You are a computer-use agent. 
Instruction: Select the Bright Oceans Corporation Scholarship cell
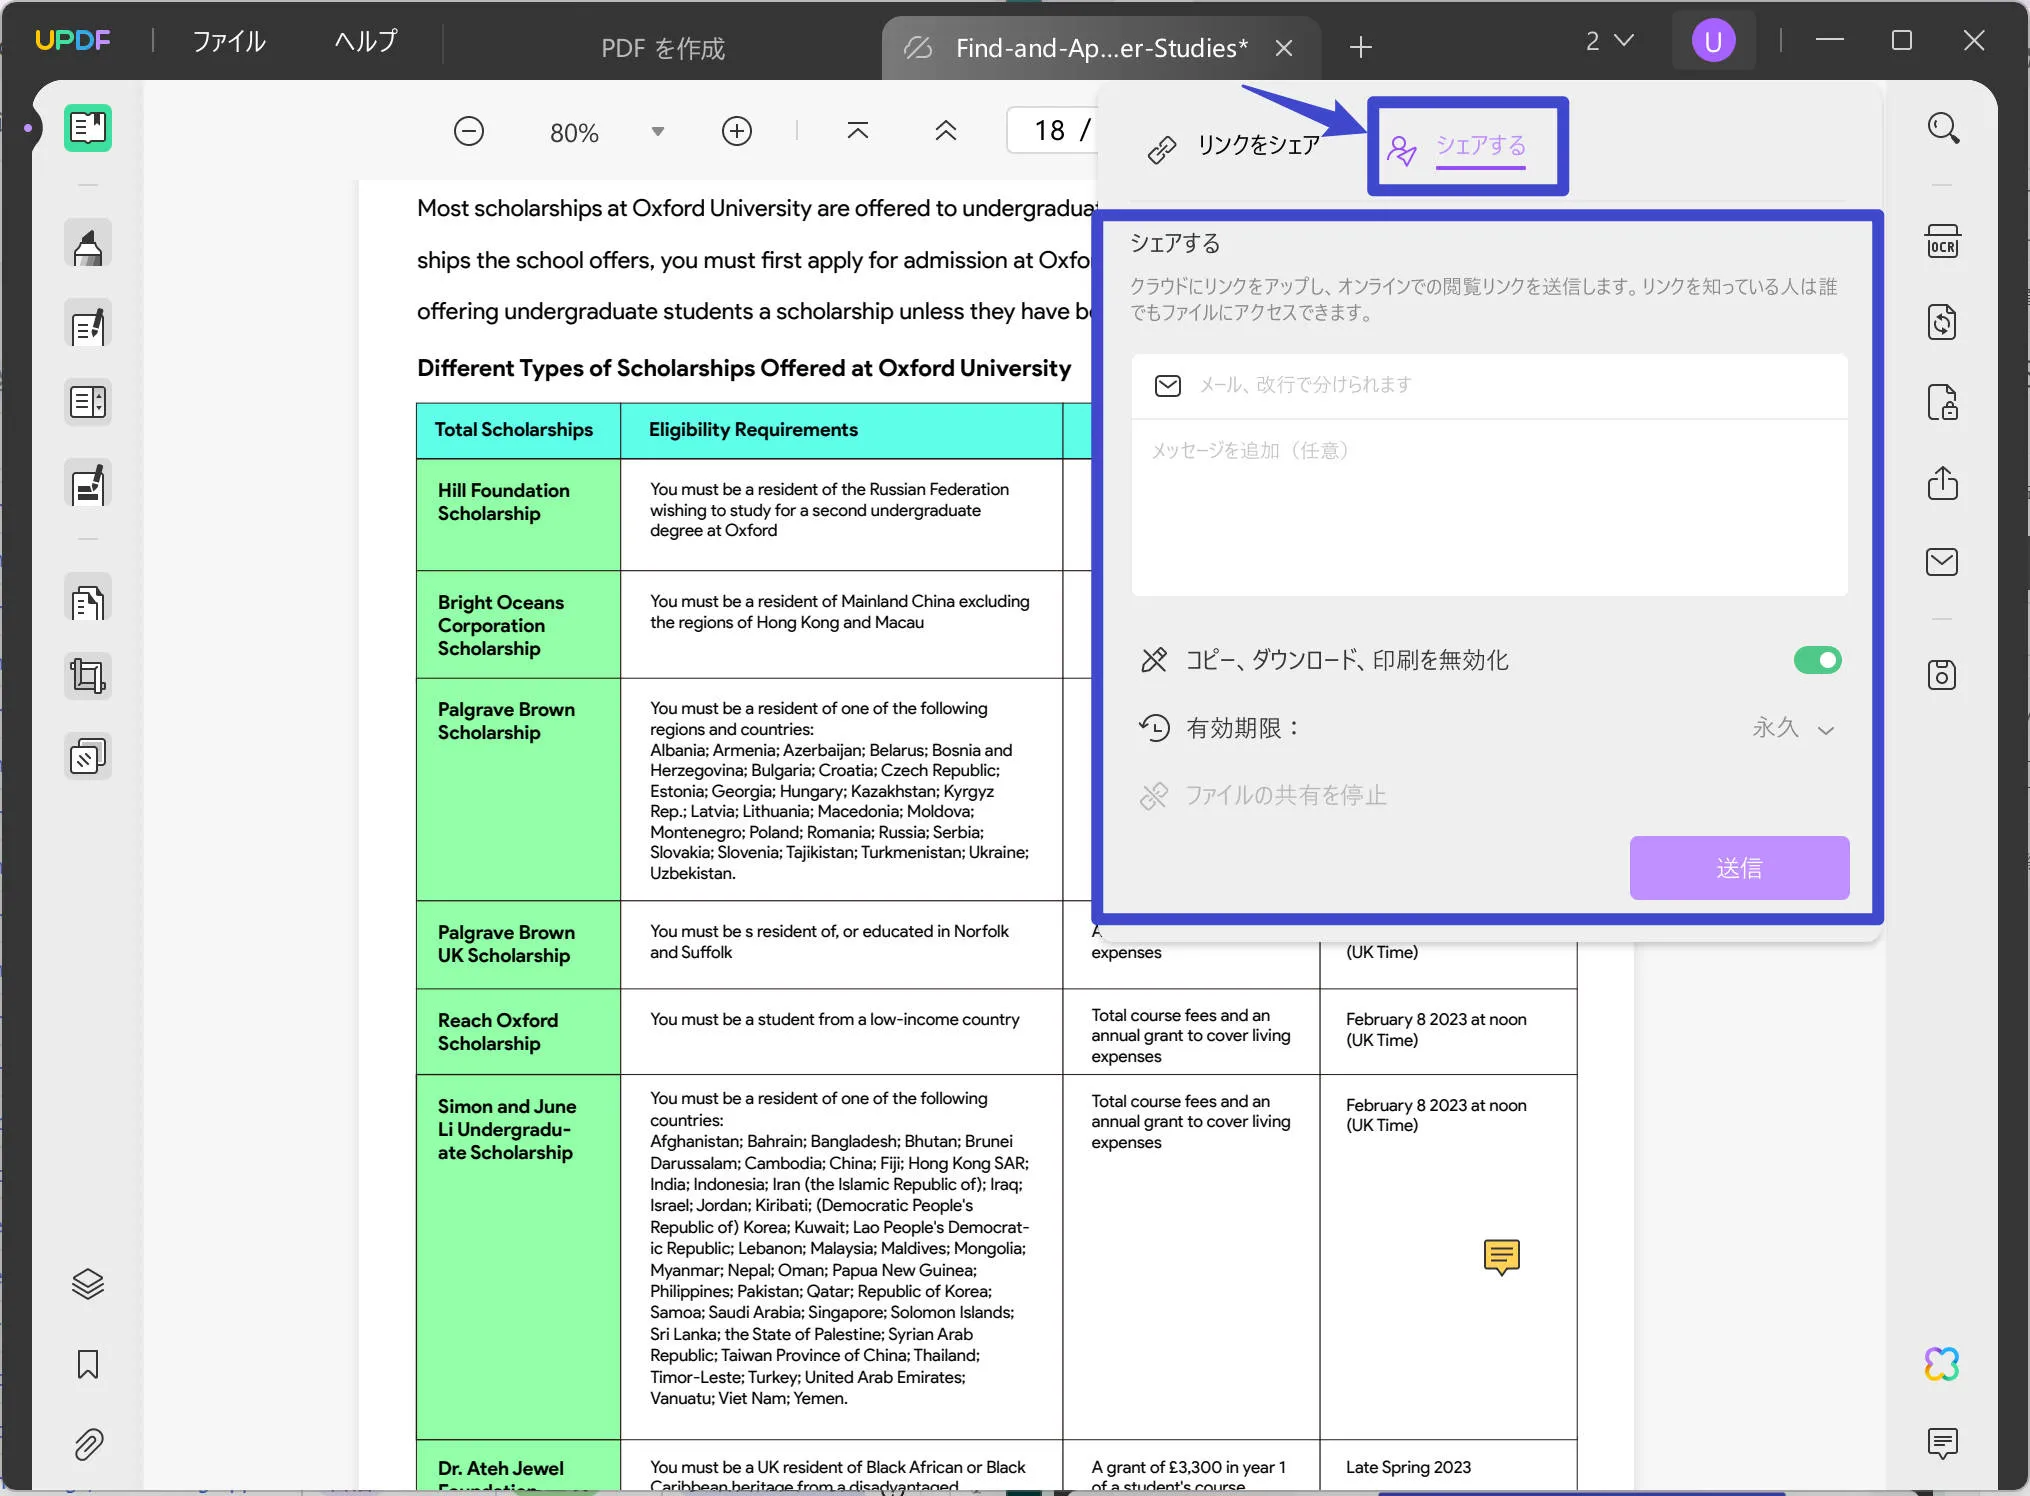point(518,625)
